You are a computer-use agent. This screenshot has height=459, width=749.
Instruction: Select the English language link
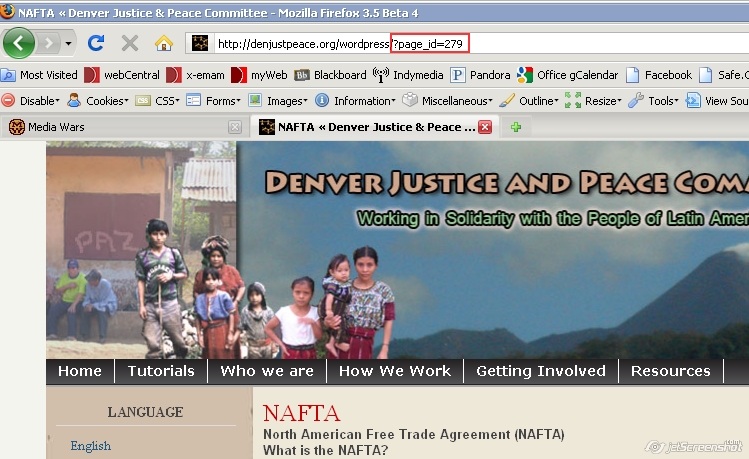(x=91, y=446)
